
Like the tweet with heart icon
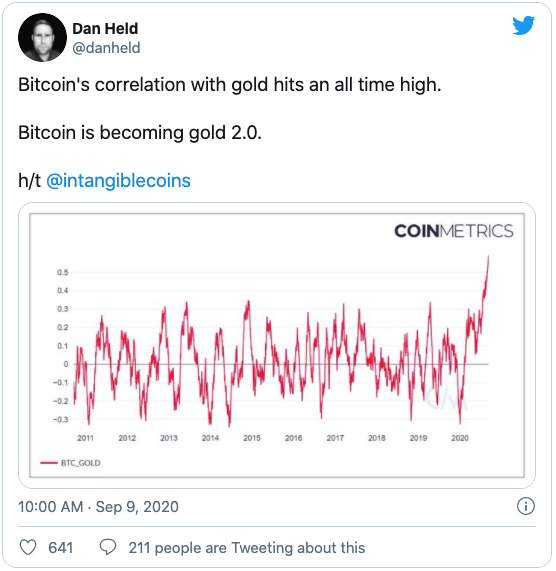[x=28, y=547]
